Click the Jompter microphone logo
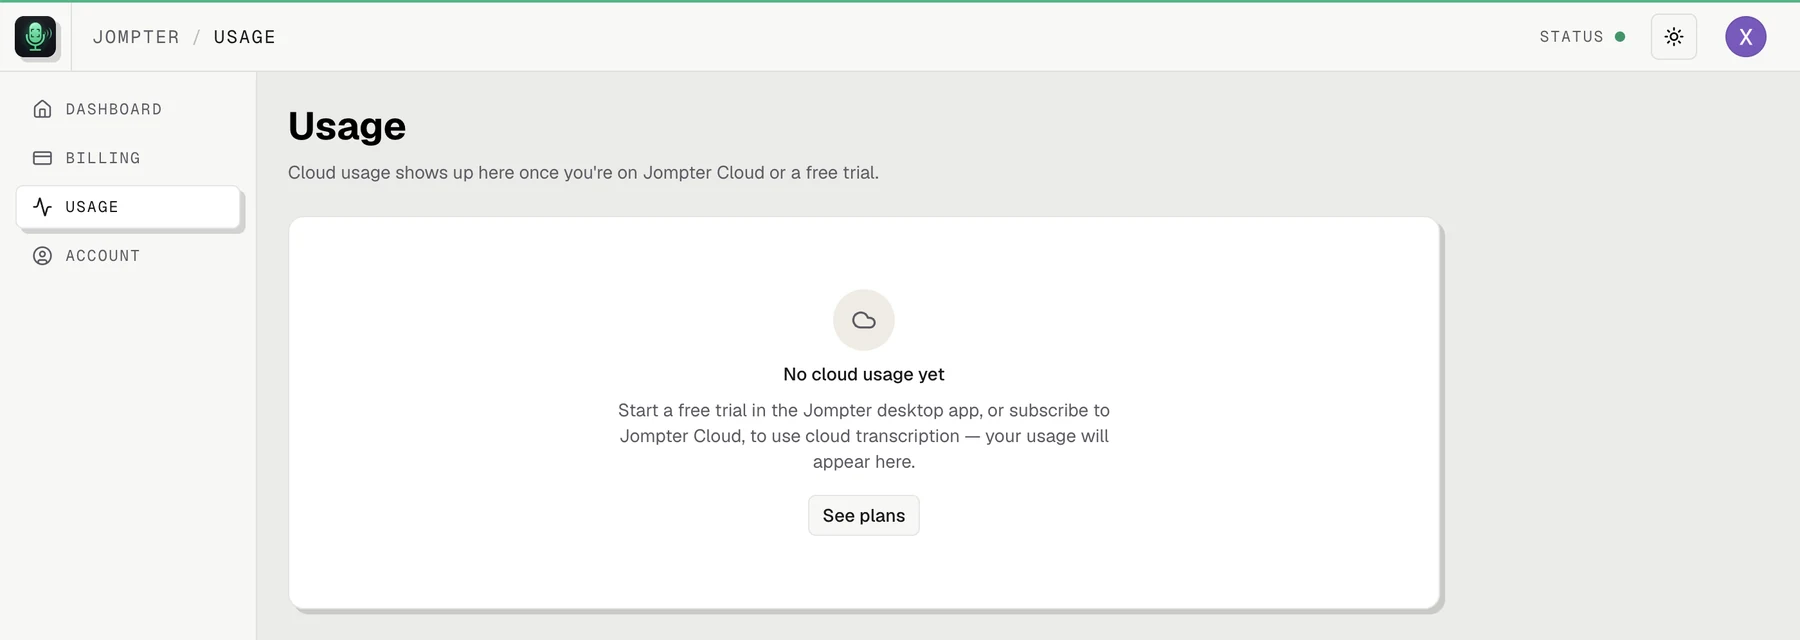1800x640 pixels. click(x=36, y=37)
